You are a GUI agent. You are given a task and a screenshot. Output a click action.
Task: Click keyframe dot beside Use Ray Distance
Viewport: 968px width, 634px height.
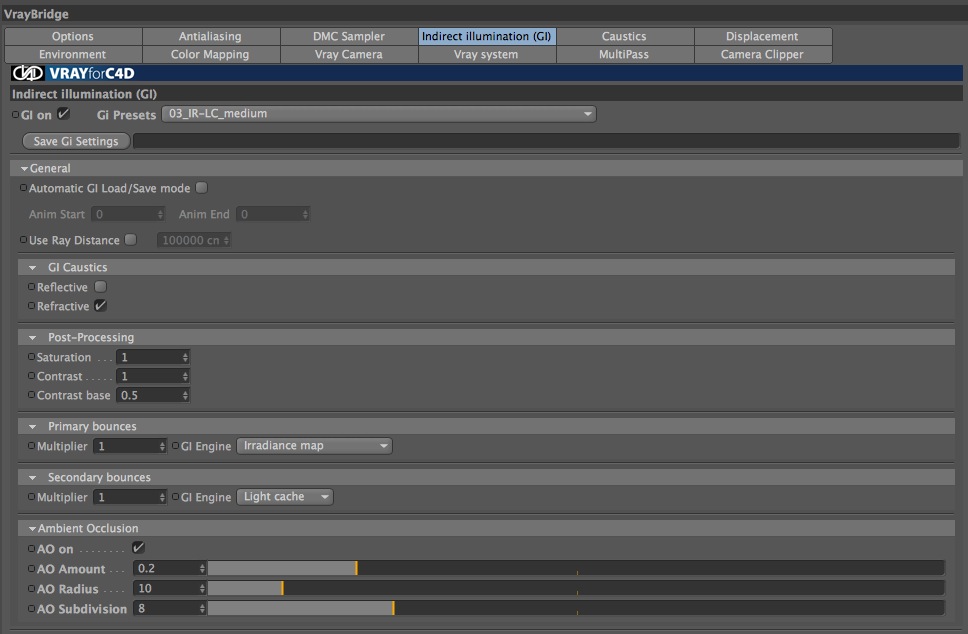(x=23, y=240)
